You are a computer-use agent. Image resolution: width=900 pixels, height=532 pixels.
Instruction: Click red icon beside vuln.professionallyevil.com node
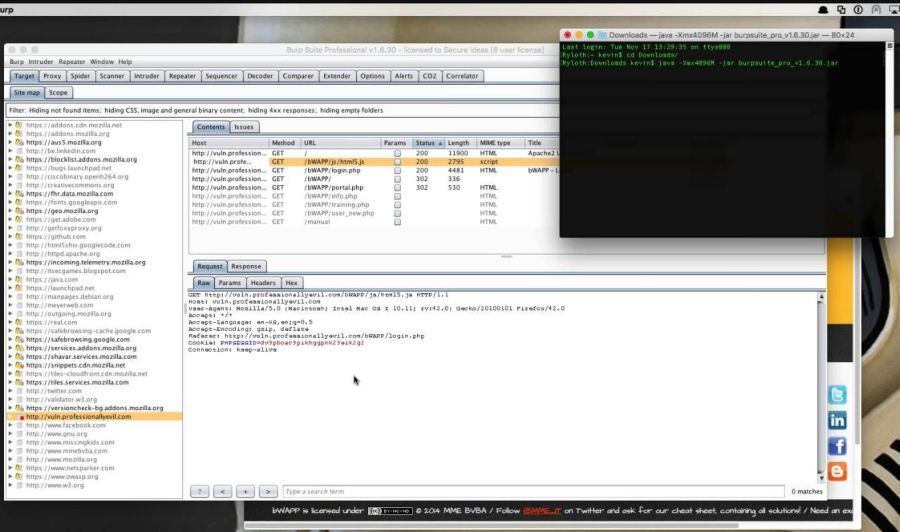(21, 417)
